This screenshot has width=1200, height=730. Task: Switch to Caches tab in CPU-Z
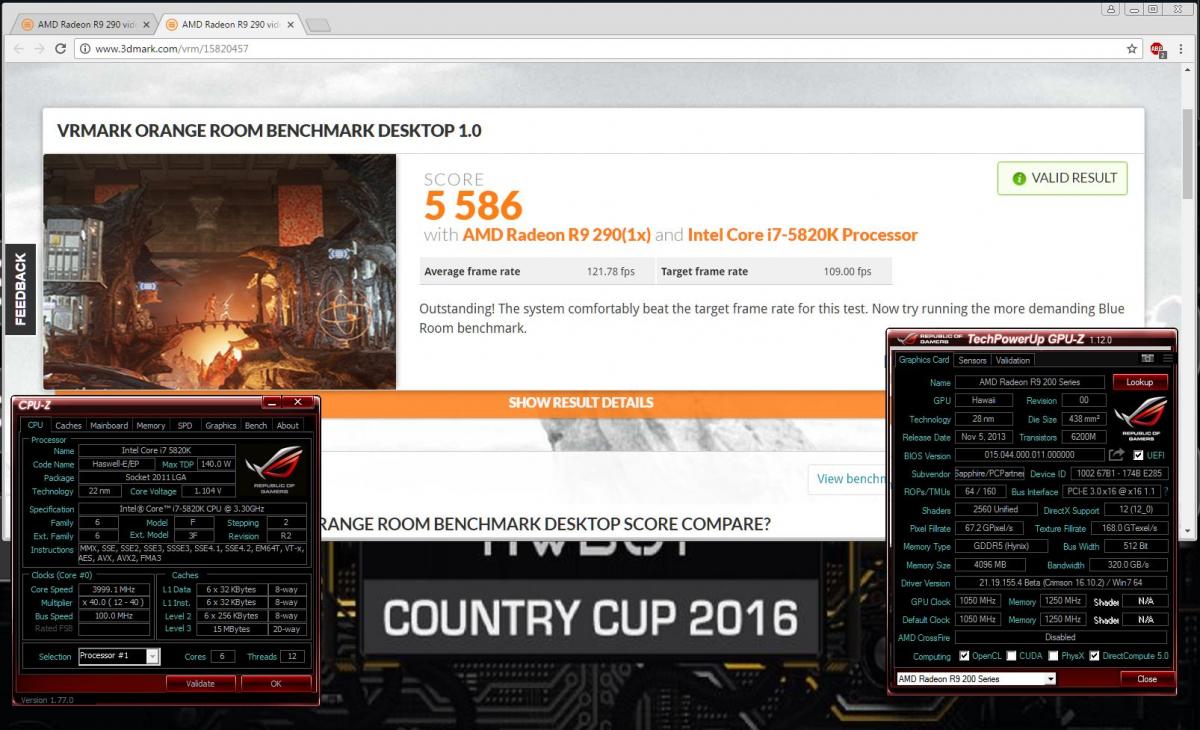(x=68, y=425)
